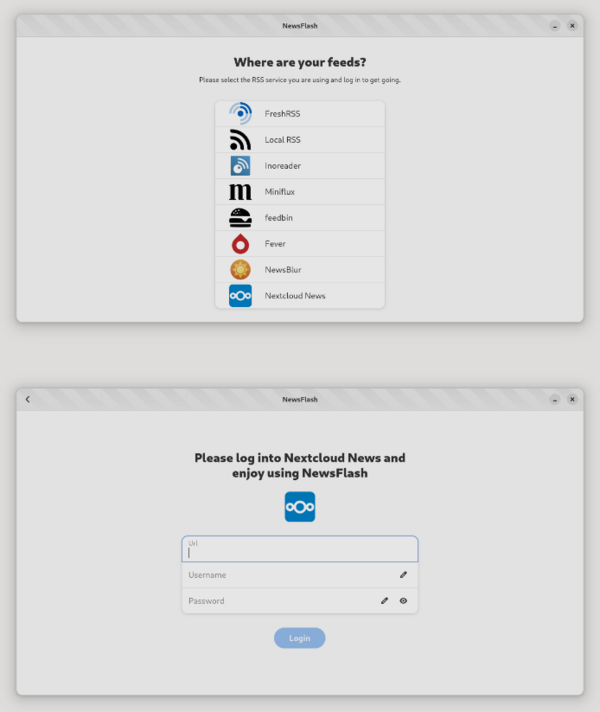The width and height of the screenshot is (600, 712).
Task: Choose the Local RSS feed icon
Action: [240, 139]
